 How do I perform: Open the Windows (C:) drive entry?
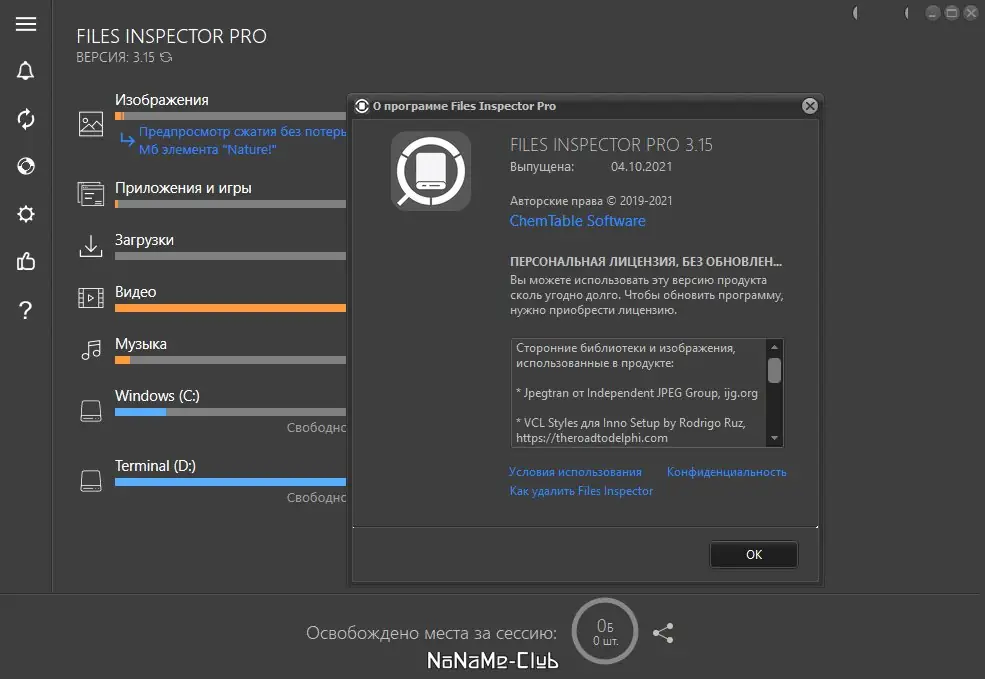coord(157,396)
